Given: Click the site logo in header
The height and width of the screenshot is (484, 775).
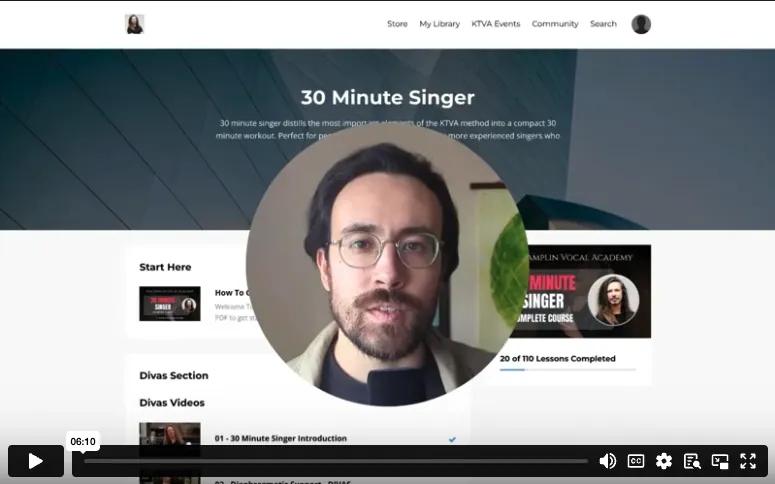Looking at the screenshot, I should pyautogui.click(x=134, y=24).
